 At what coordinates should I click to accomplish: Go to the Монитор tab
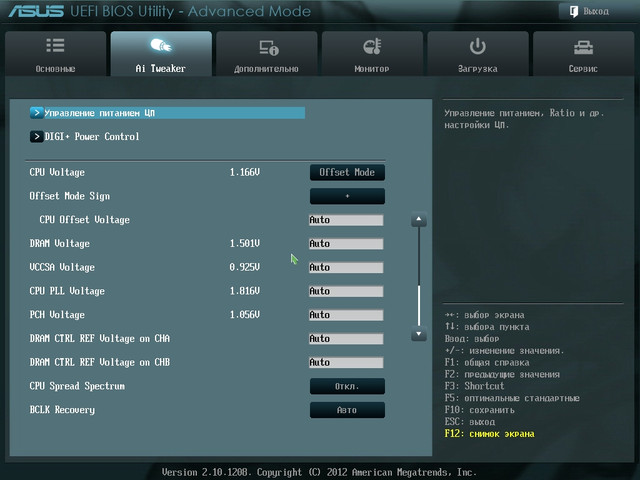click(372, 53)
